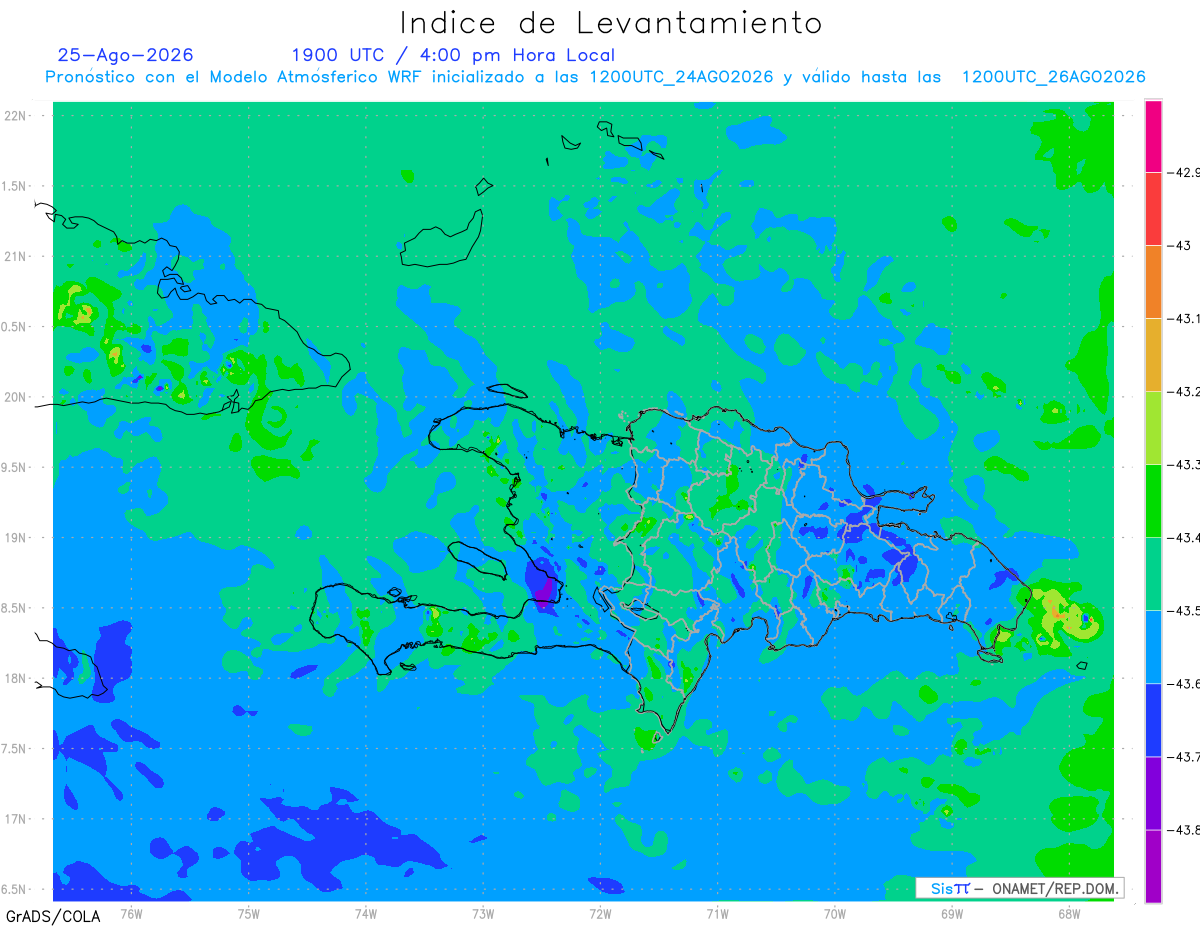The height and width of the screenshot is (927, 1200).
Task: Select the teal-green swatch between -43.4 and -43.5
Action: [1153, 574]
